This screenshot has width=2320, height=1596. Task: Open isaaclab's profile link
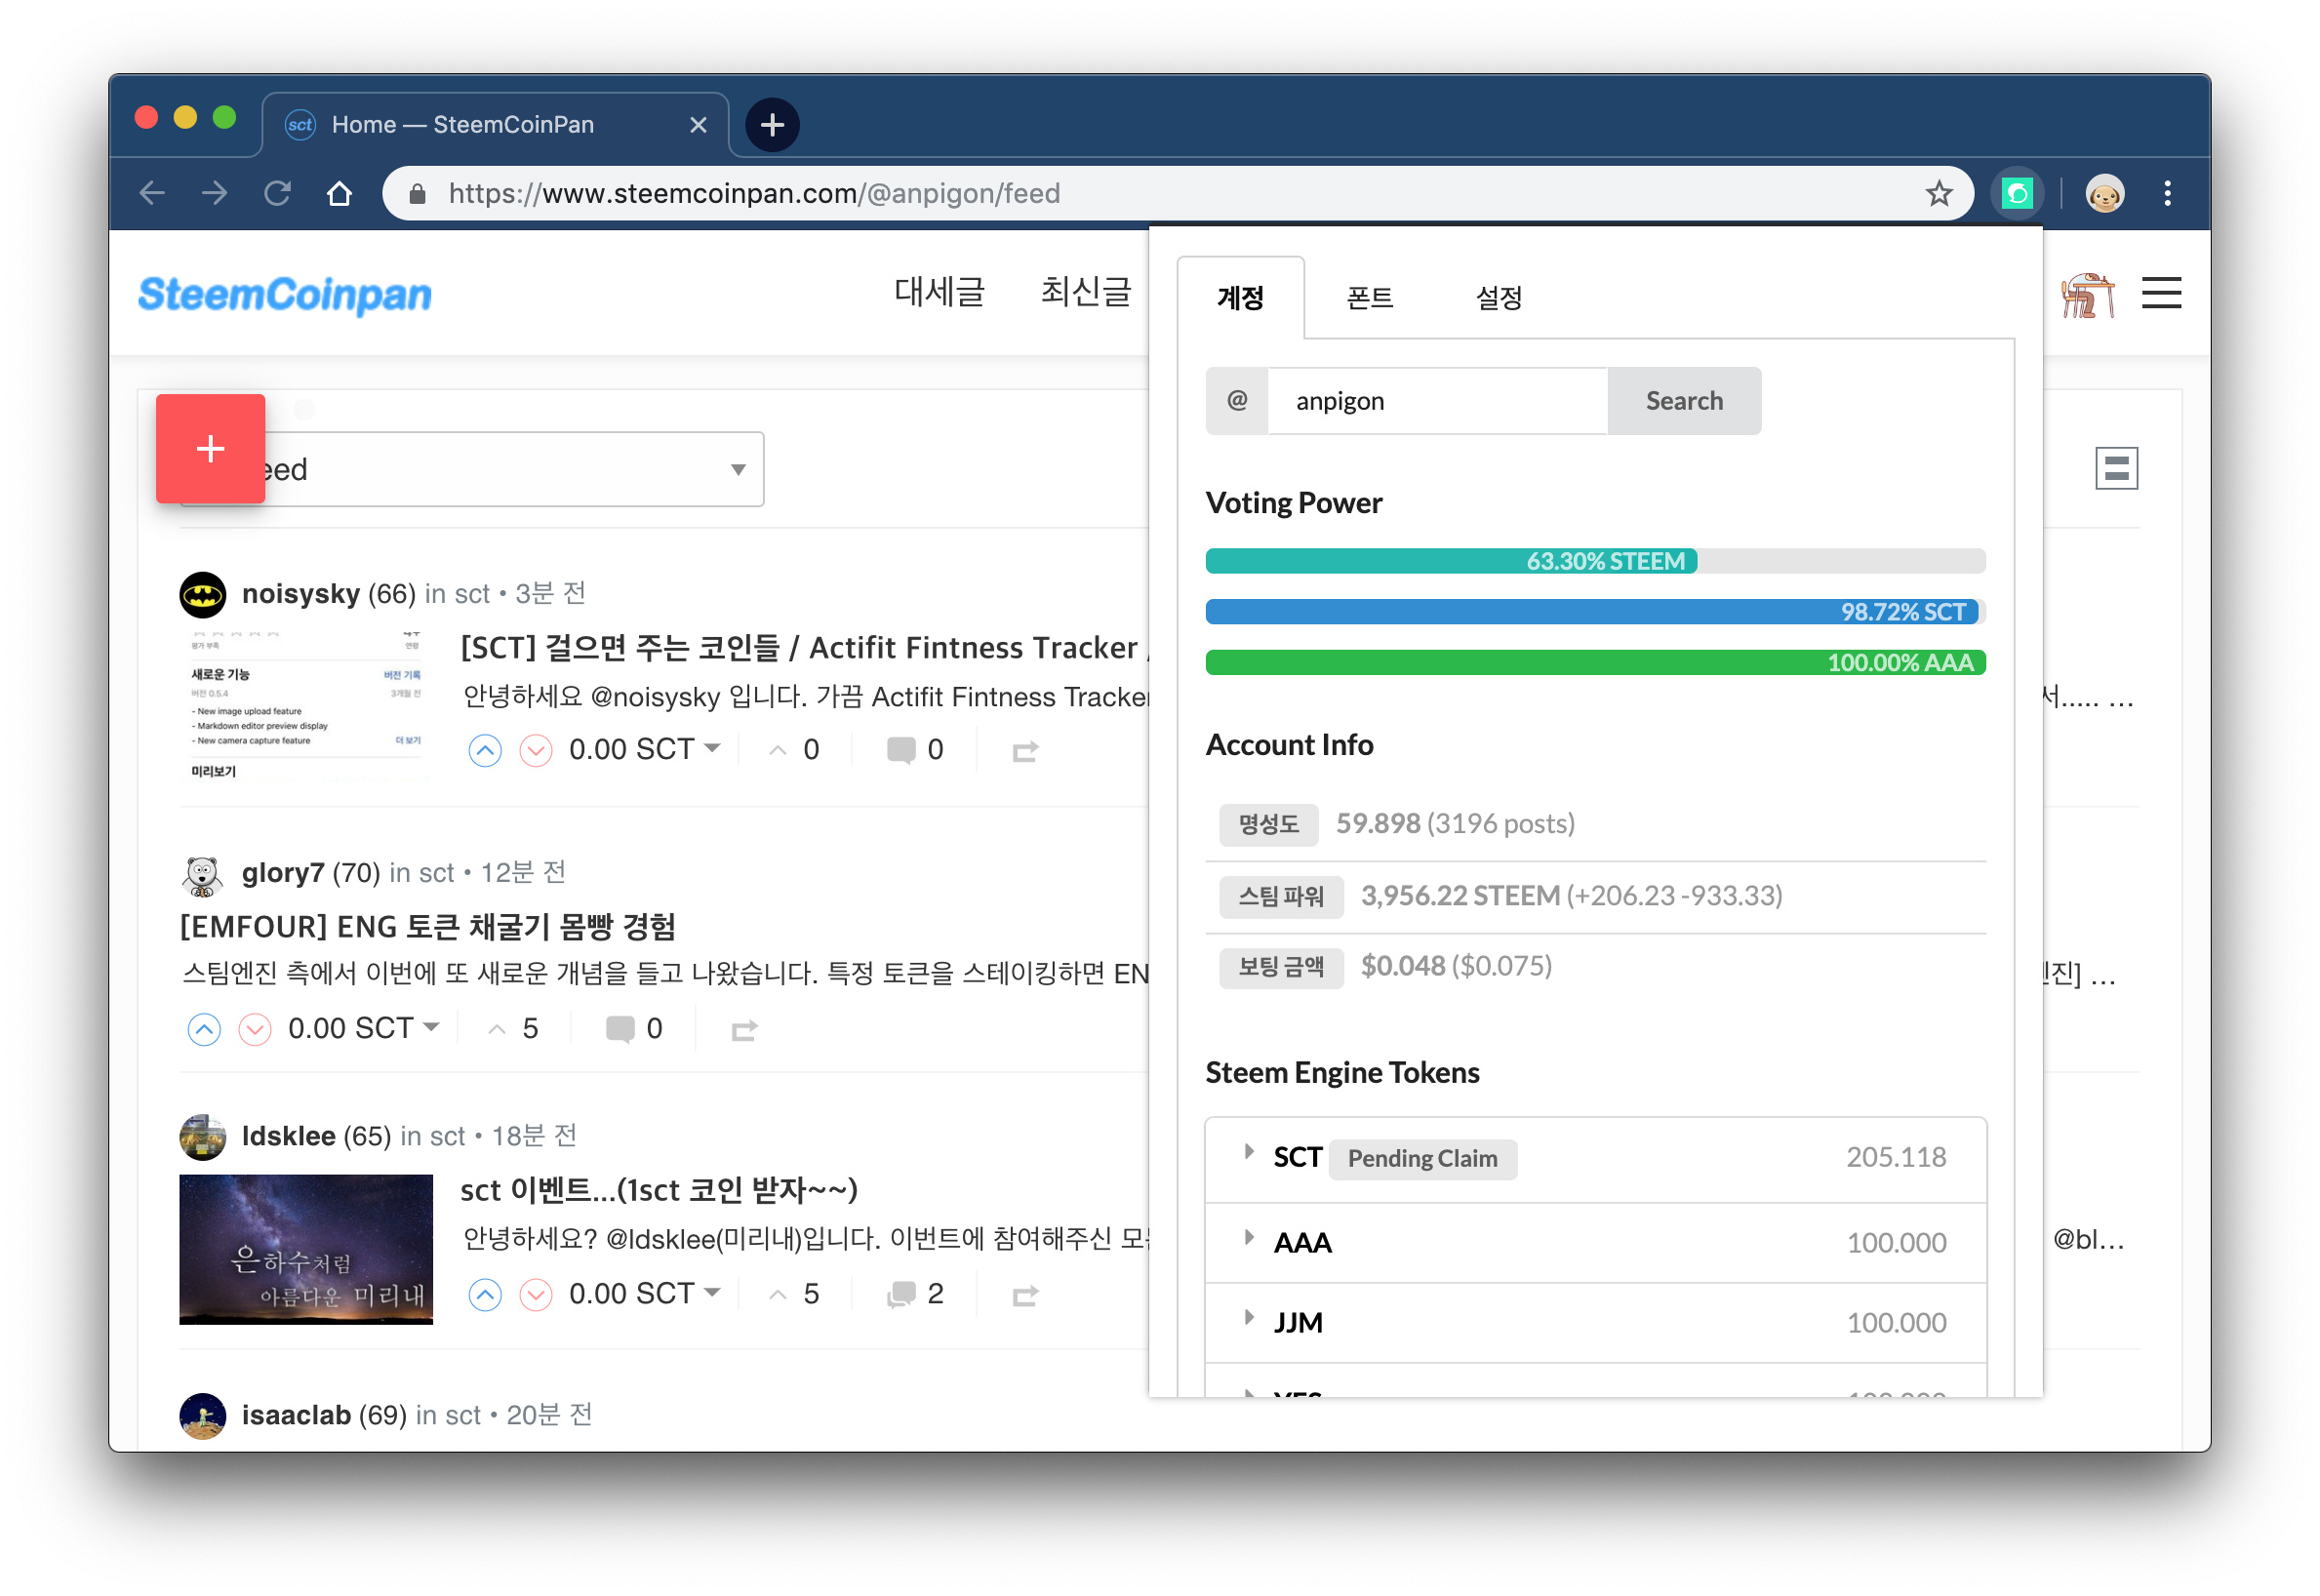(296, 1416)
